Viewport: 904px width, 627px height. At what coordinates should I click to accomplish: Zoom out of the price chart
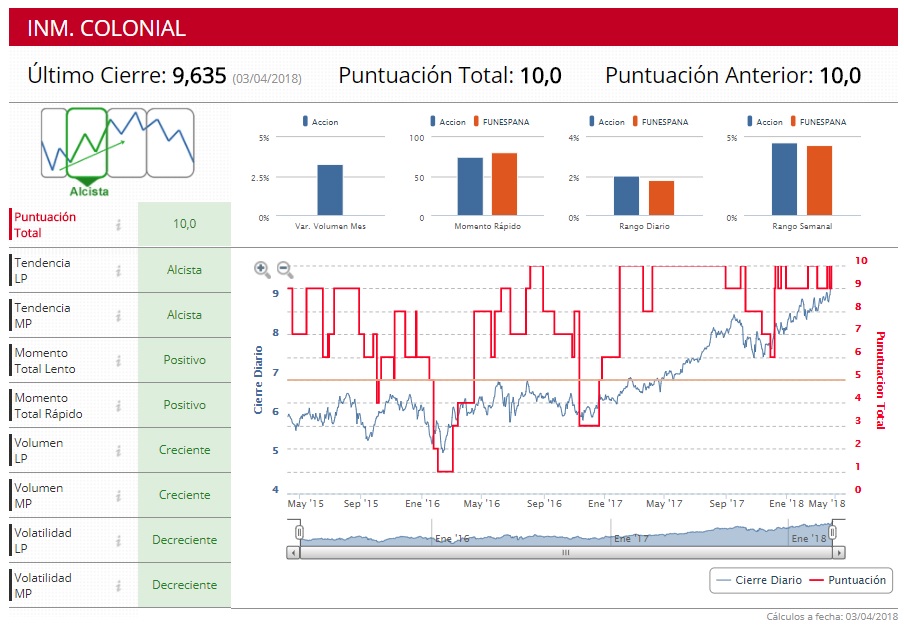point(285,269)
